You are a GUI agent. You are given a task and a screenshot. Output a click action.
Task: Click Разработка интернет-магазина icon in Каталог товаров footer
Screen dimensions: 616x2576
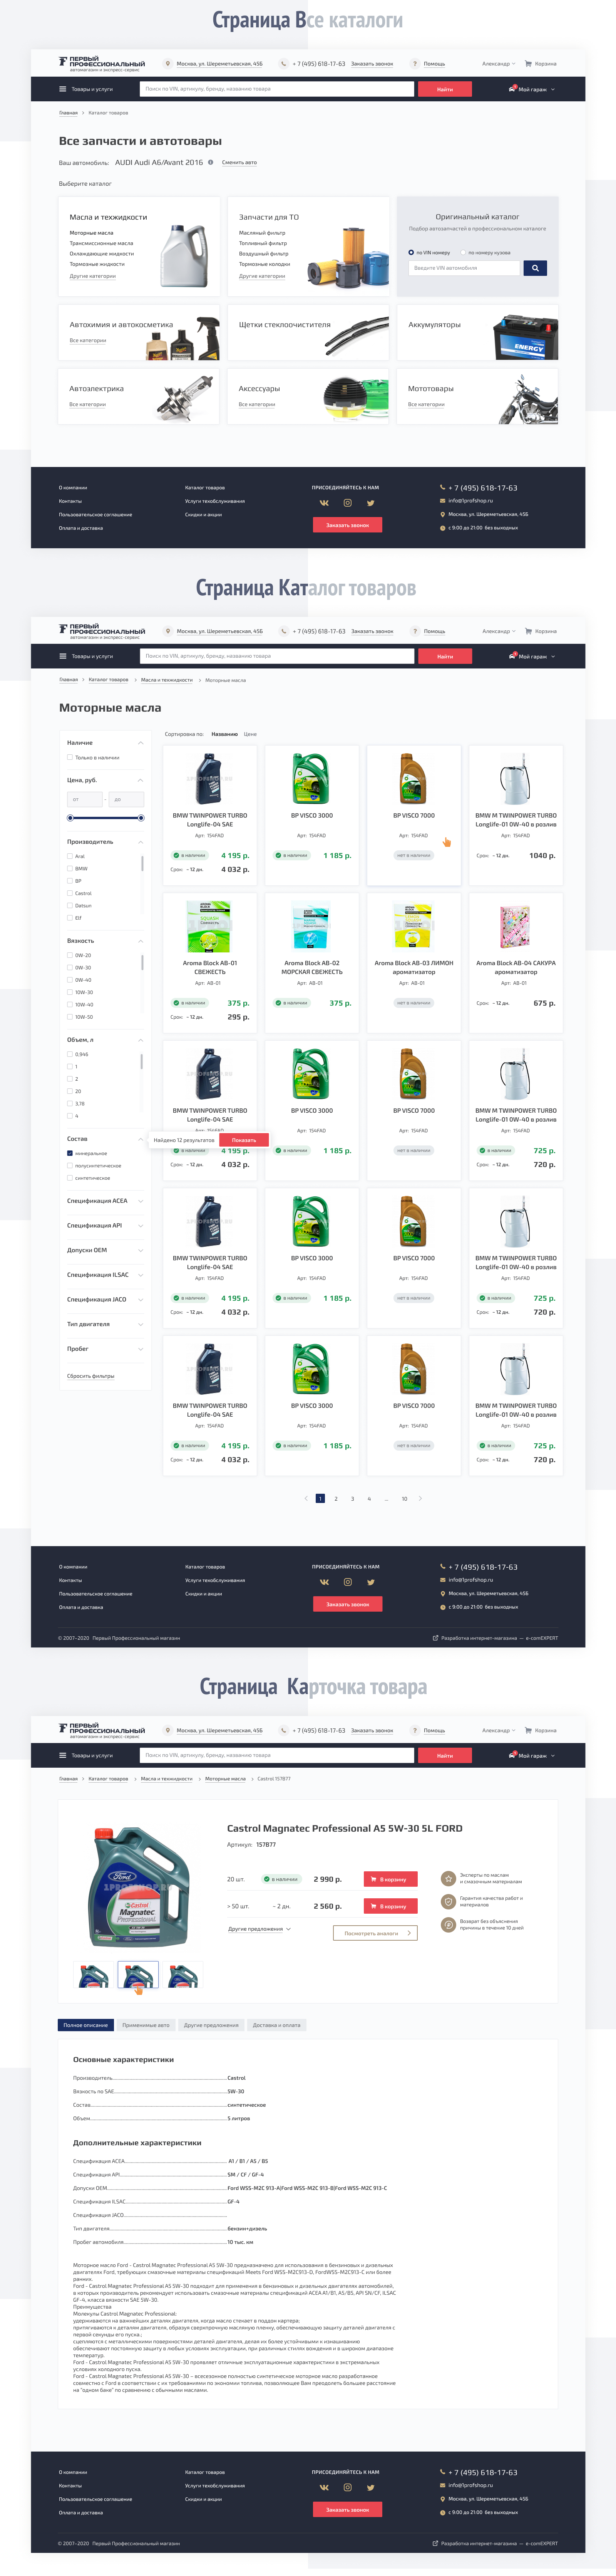(x=435, y=1638)
